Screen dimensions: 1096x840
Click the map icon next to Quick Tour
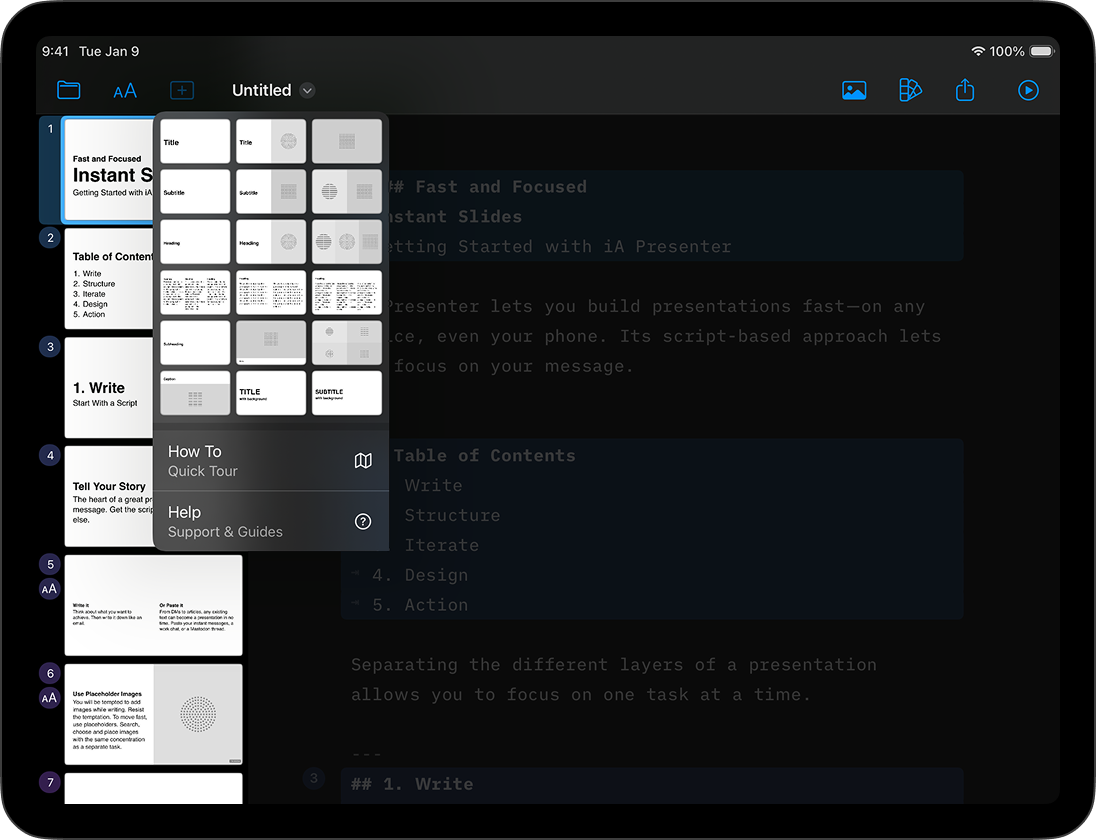pos(363,461)
